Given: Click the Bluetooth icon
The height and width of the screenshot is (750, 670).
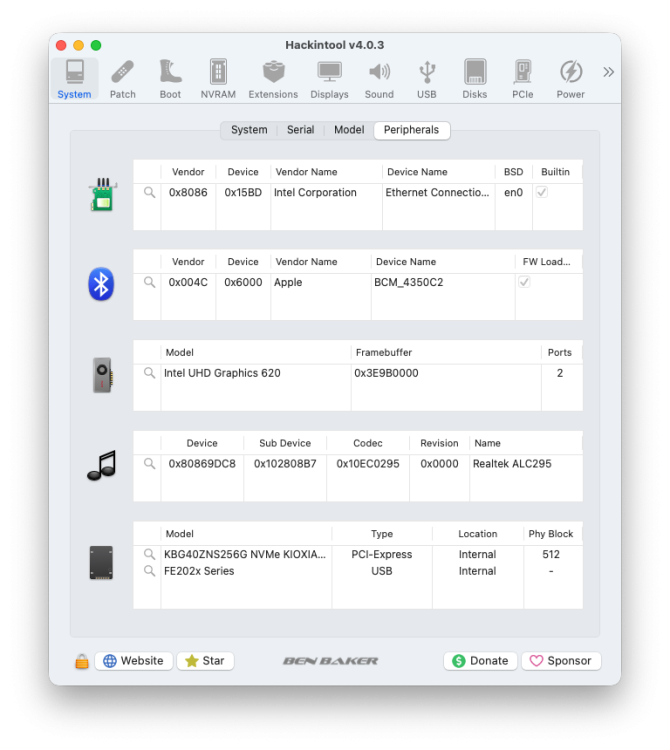Looking at the screenshot, I should 101,284.
